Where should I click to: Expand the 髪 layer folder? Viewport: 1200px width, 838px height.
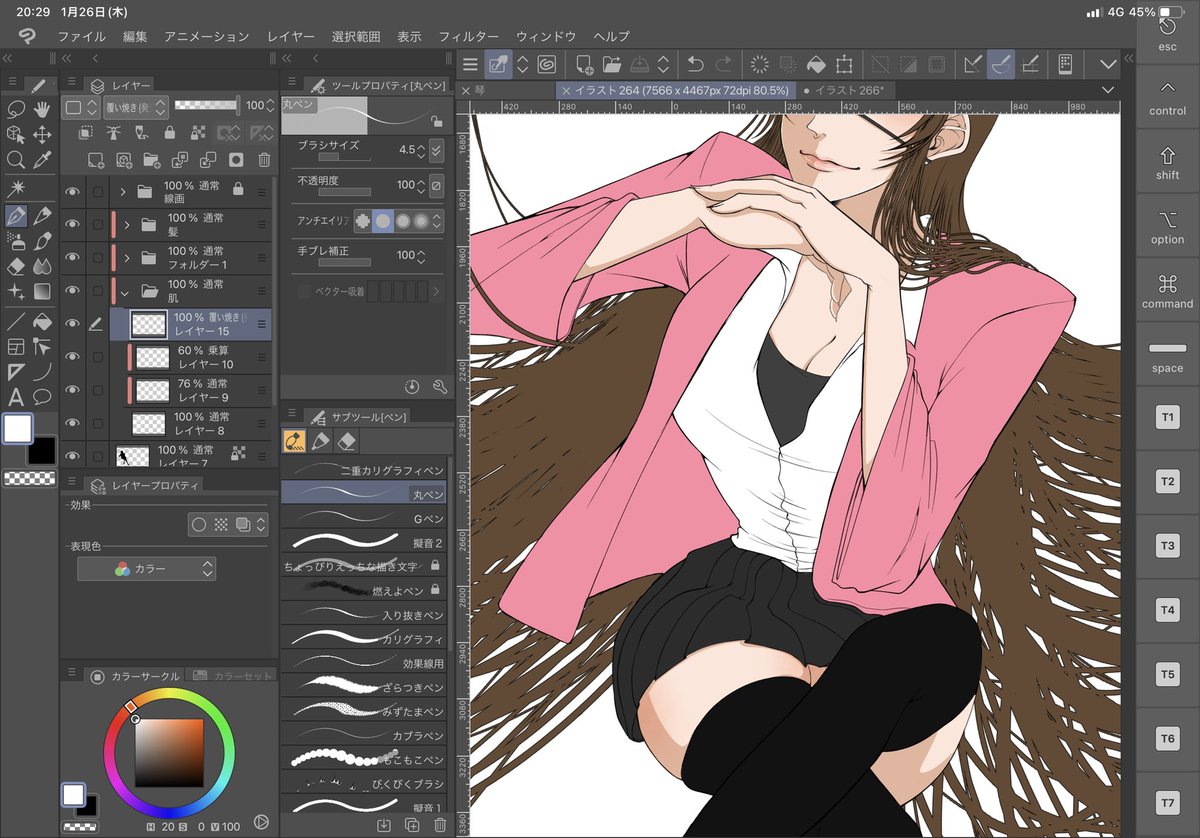click(x=127, y=225)
